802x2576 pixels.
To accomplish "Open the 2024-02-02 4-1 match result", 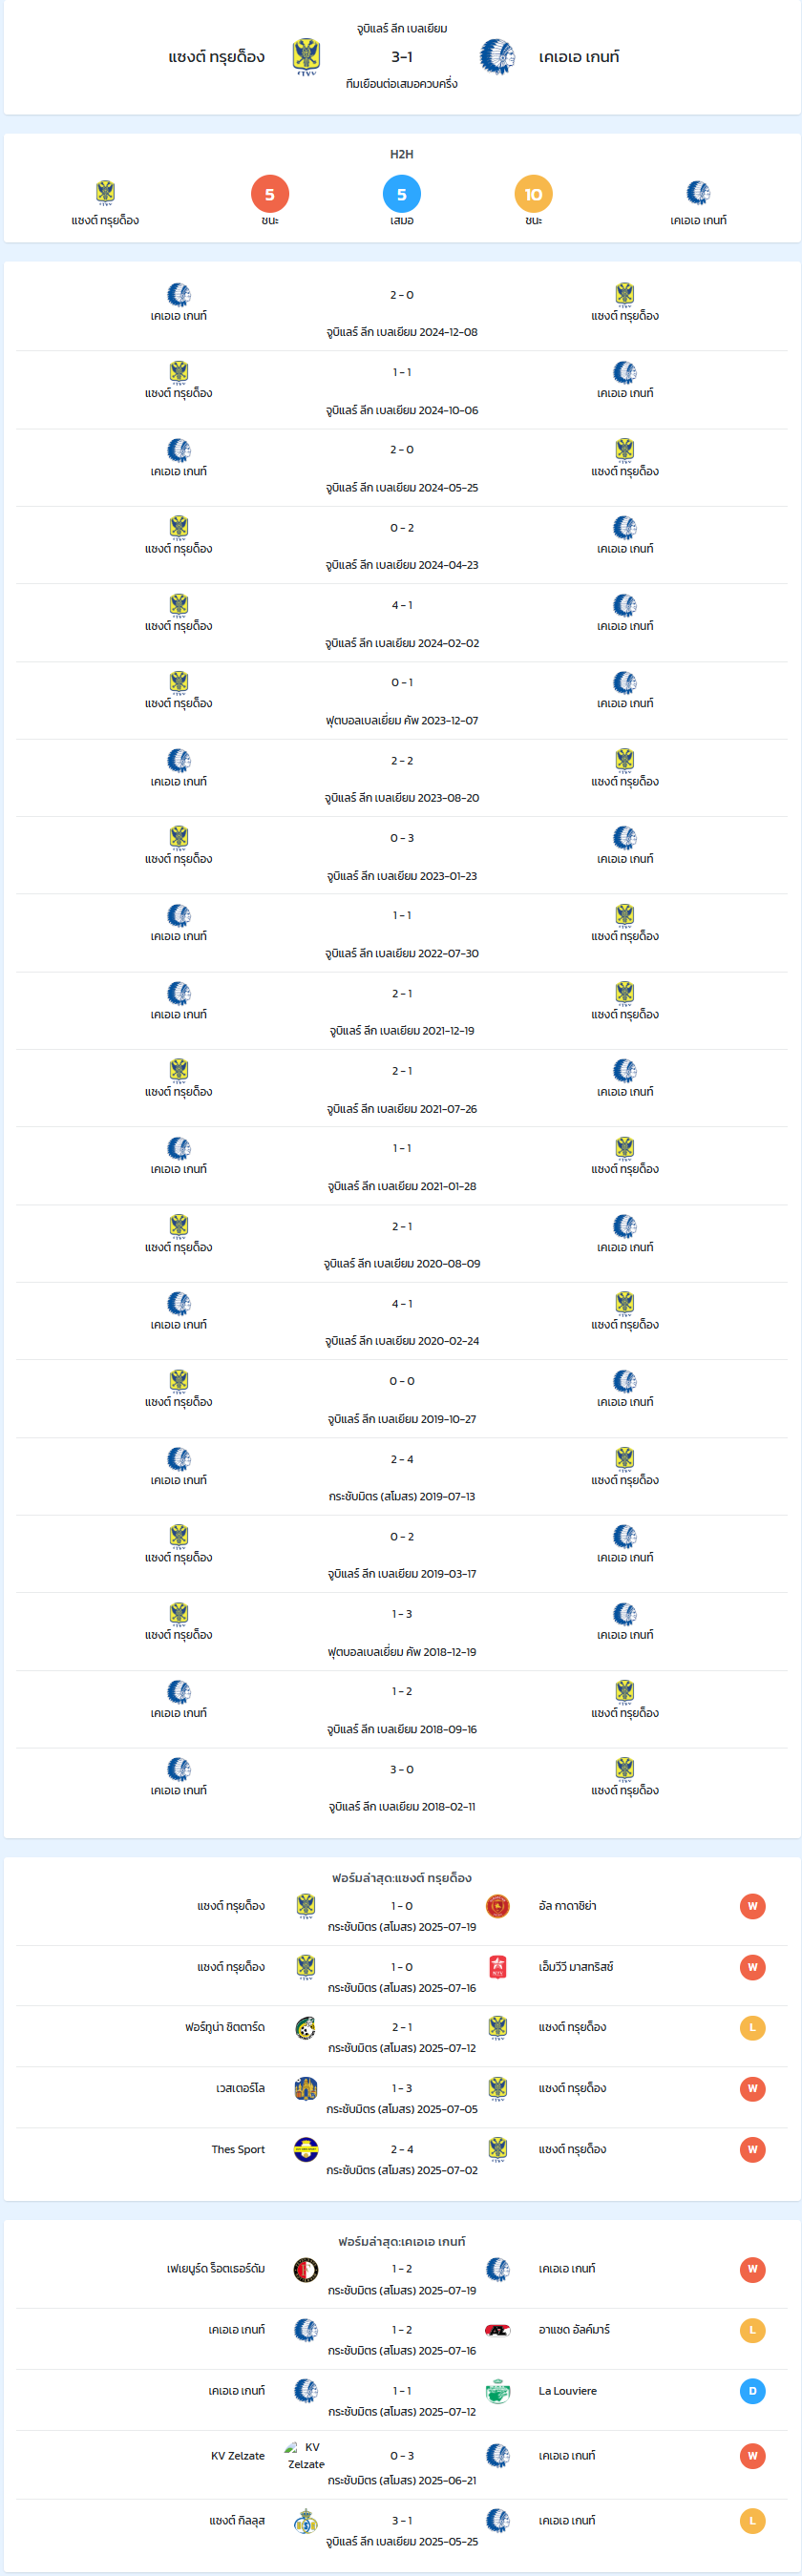I will pos(401,623).
